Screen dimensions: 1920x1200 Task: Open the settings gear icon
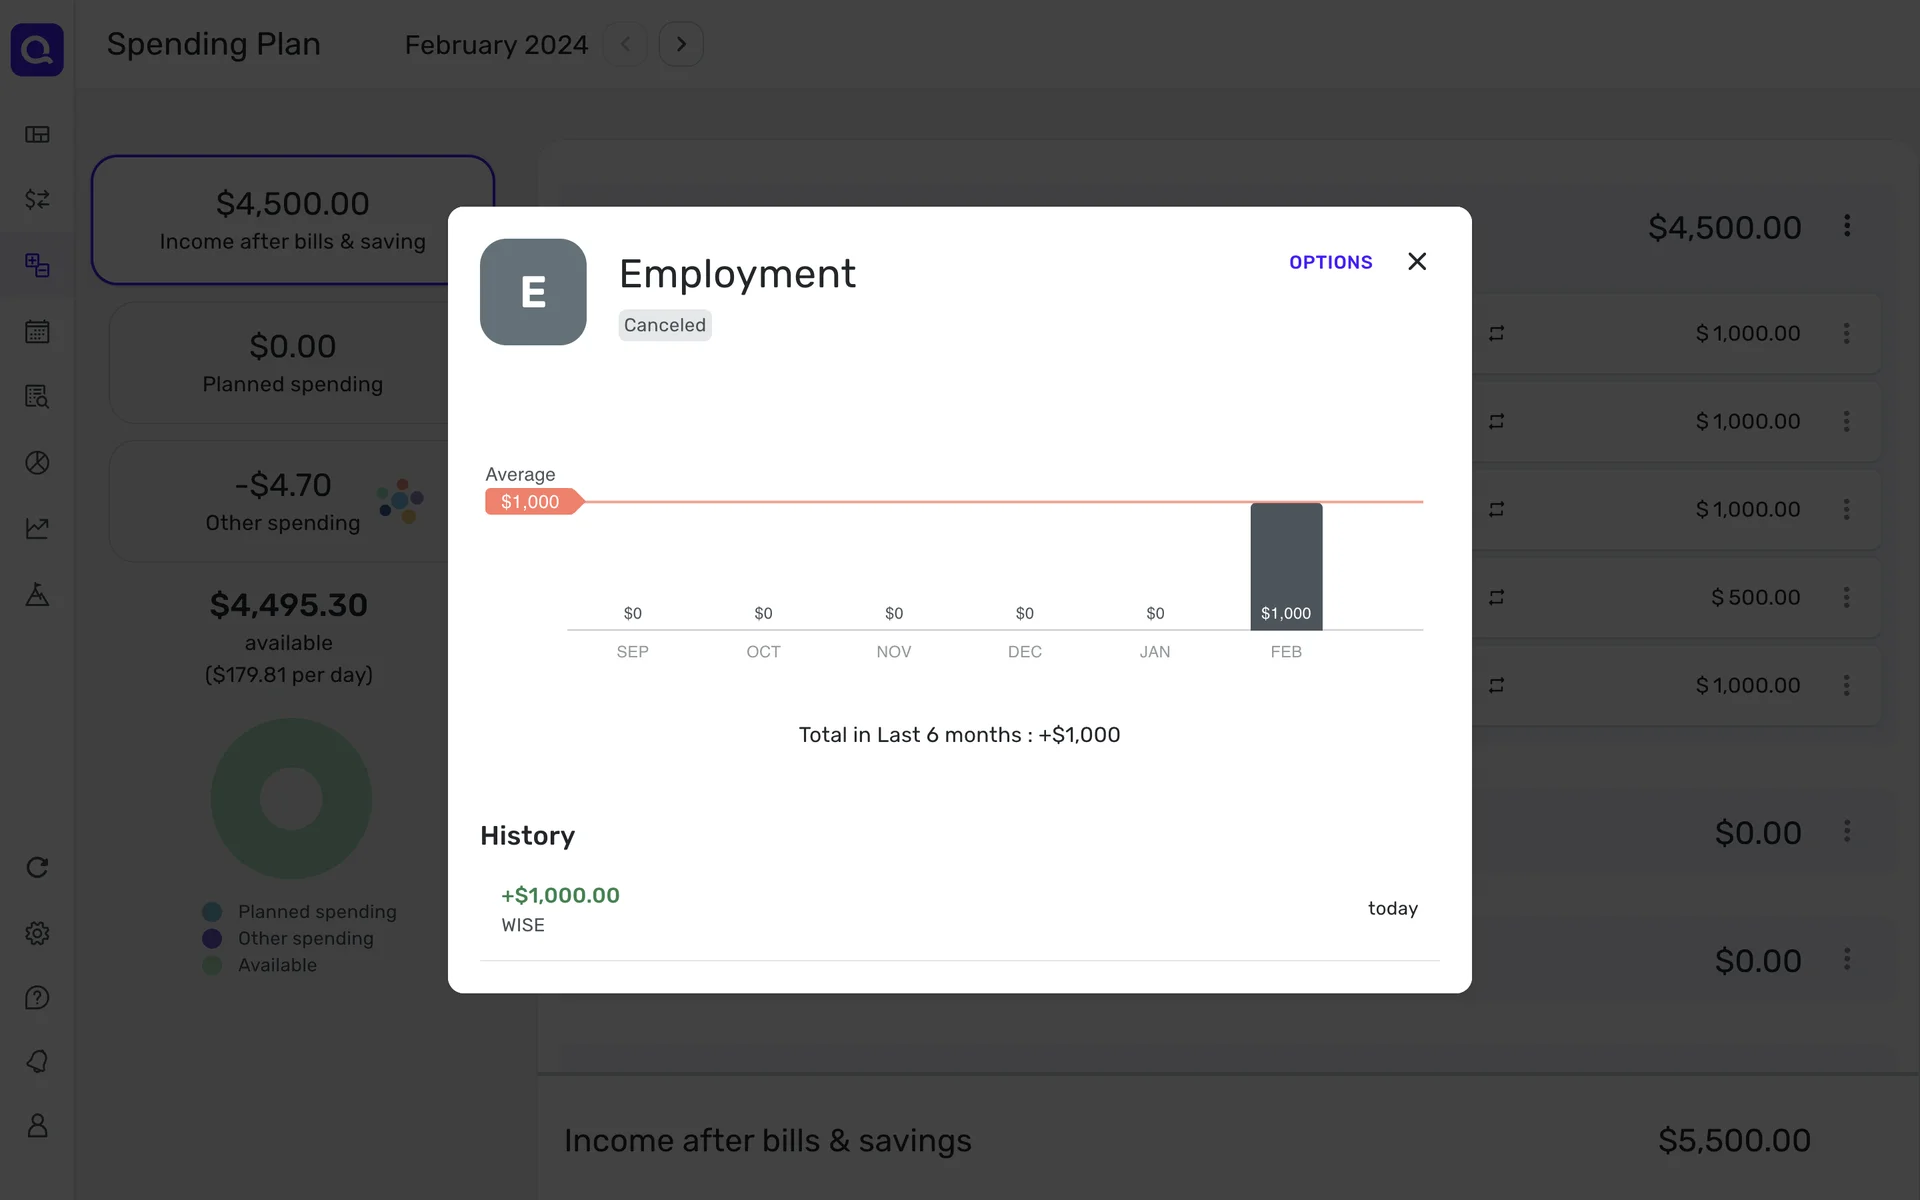point(37,933)
